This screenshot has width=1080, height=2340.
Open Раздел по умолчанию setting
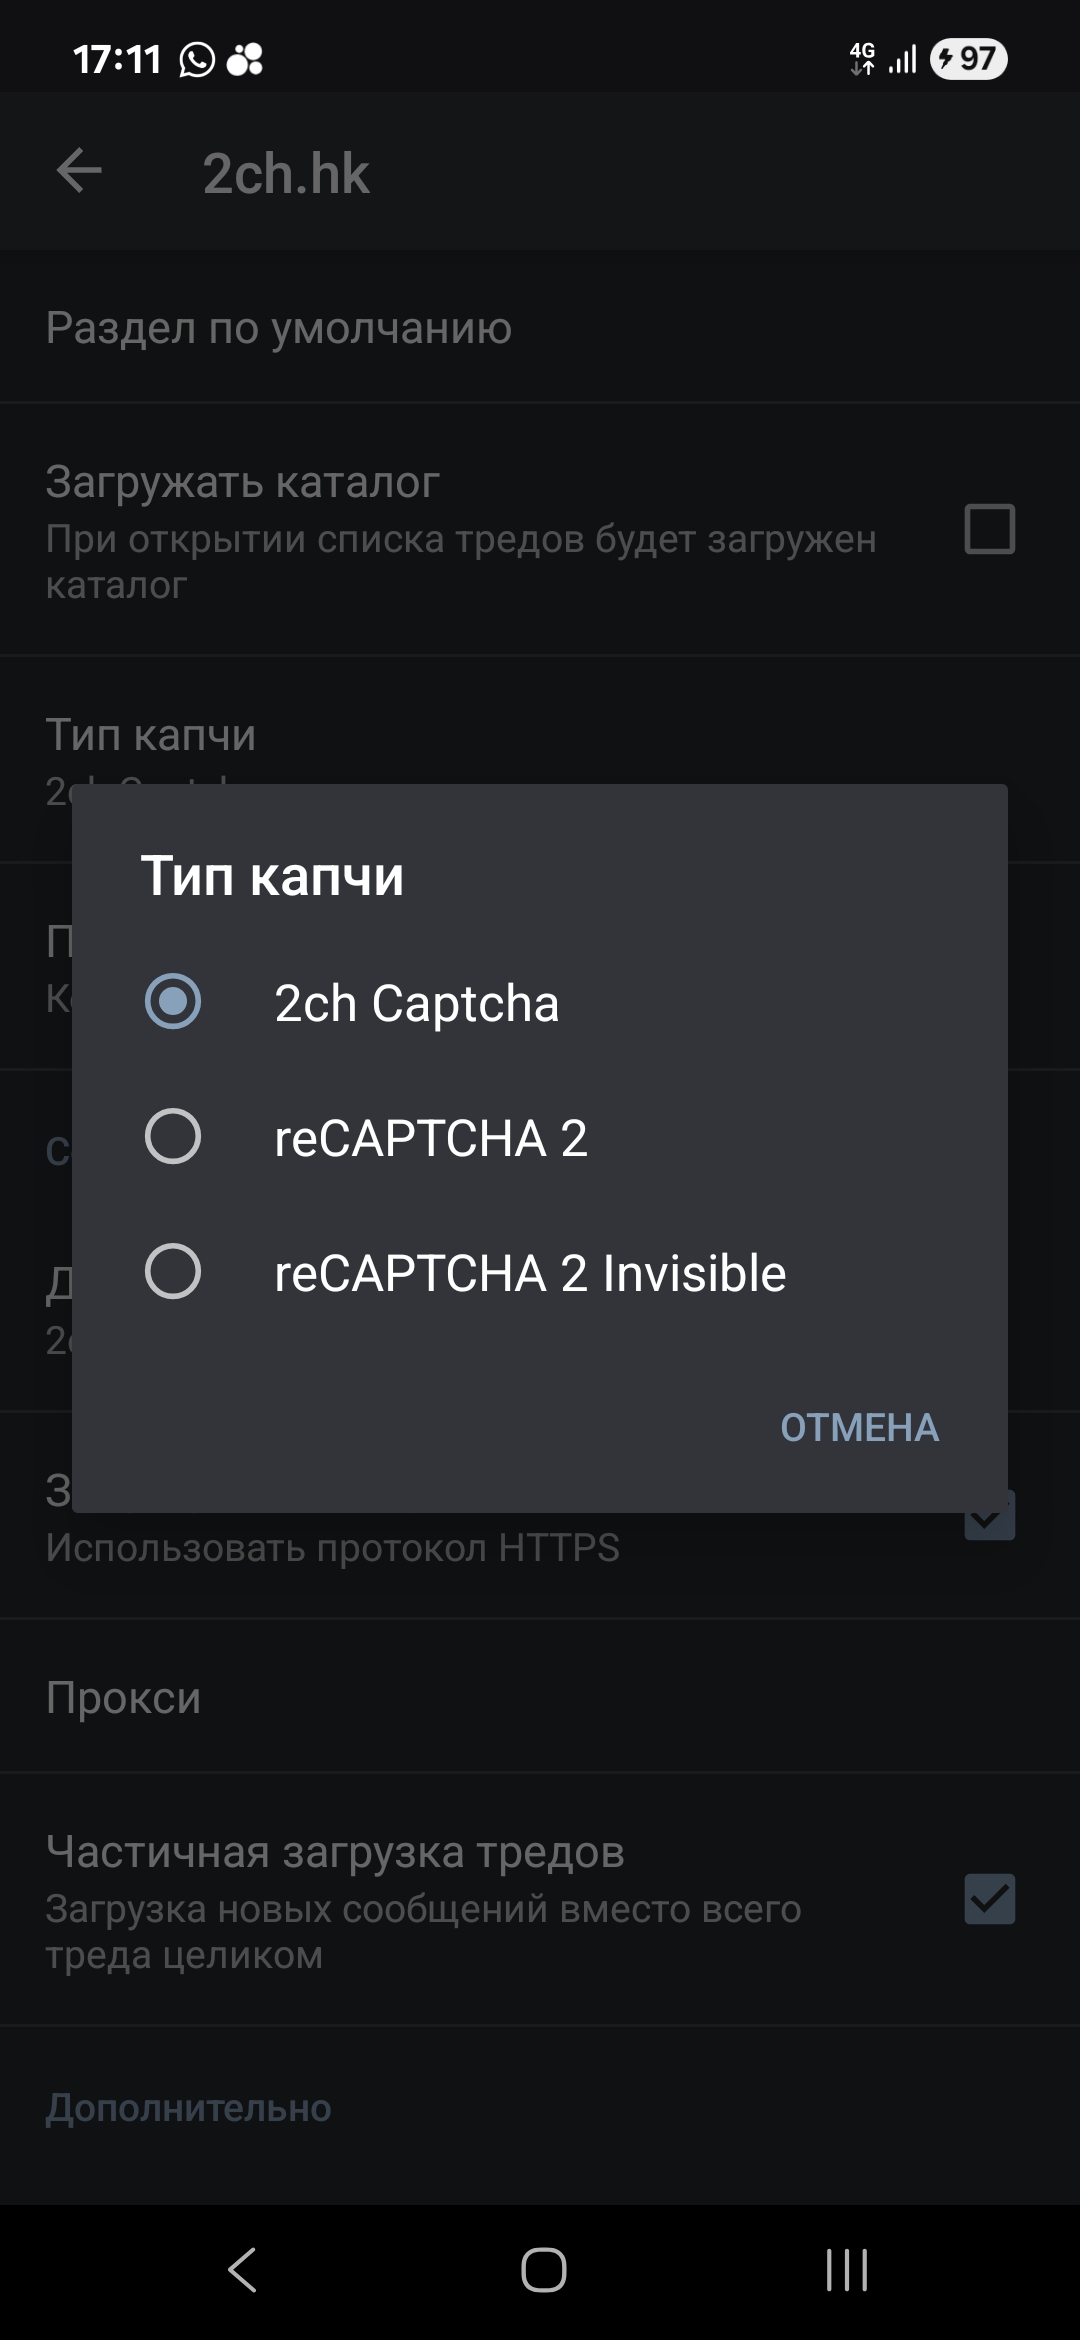coord(278,328)
